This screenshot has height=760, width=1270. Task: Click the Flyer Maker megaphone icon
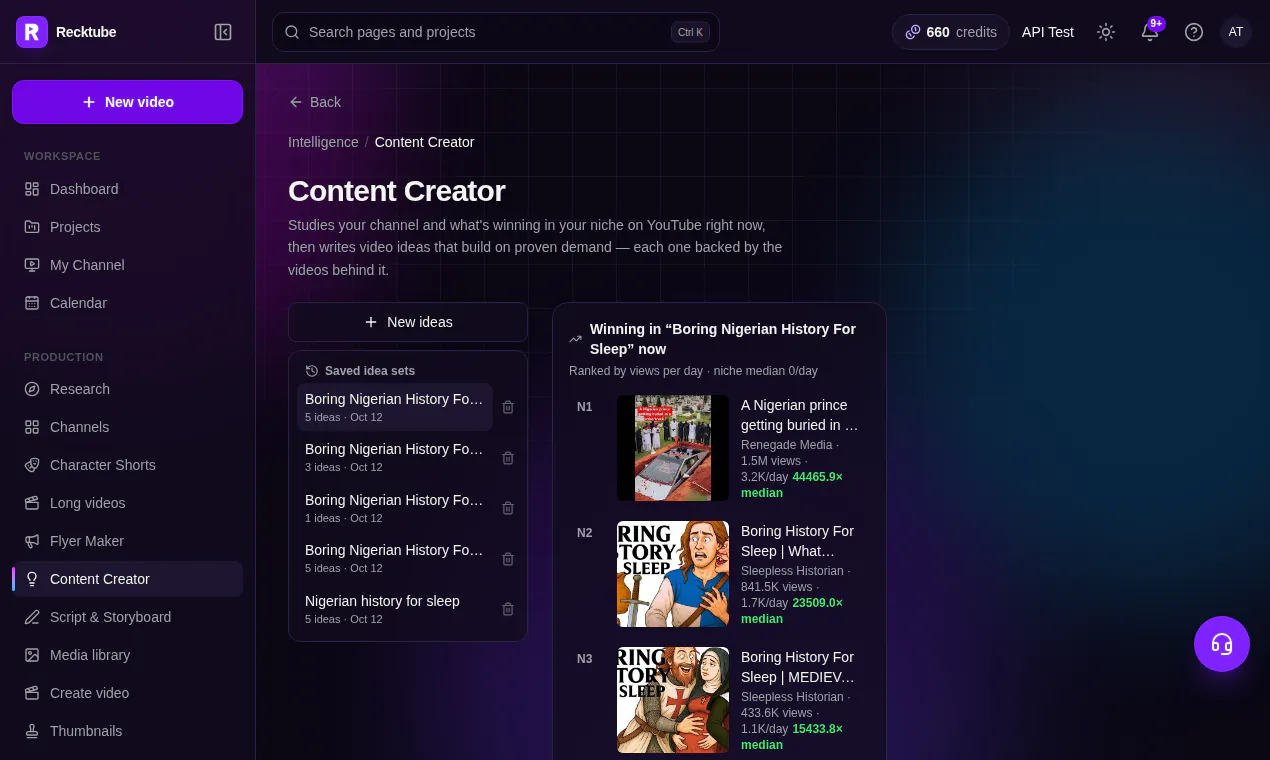pos(32,541)
